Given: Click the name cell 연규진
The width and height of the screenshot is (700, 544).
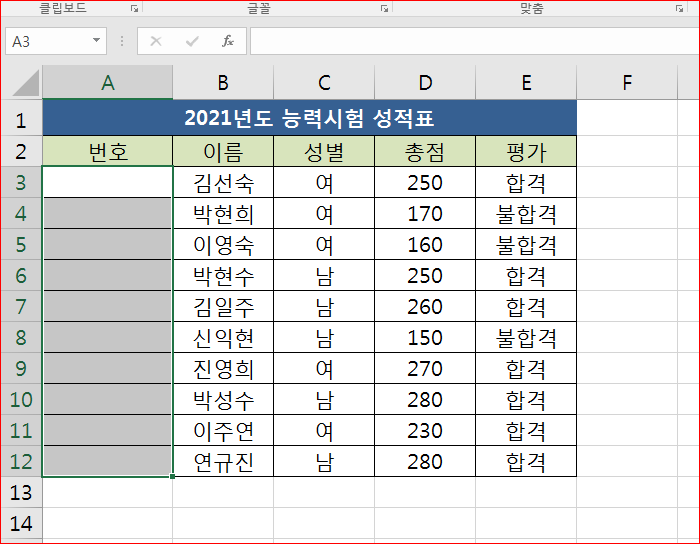Looking at the screenshot, I should coord(223,461).
